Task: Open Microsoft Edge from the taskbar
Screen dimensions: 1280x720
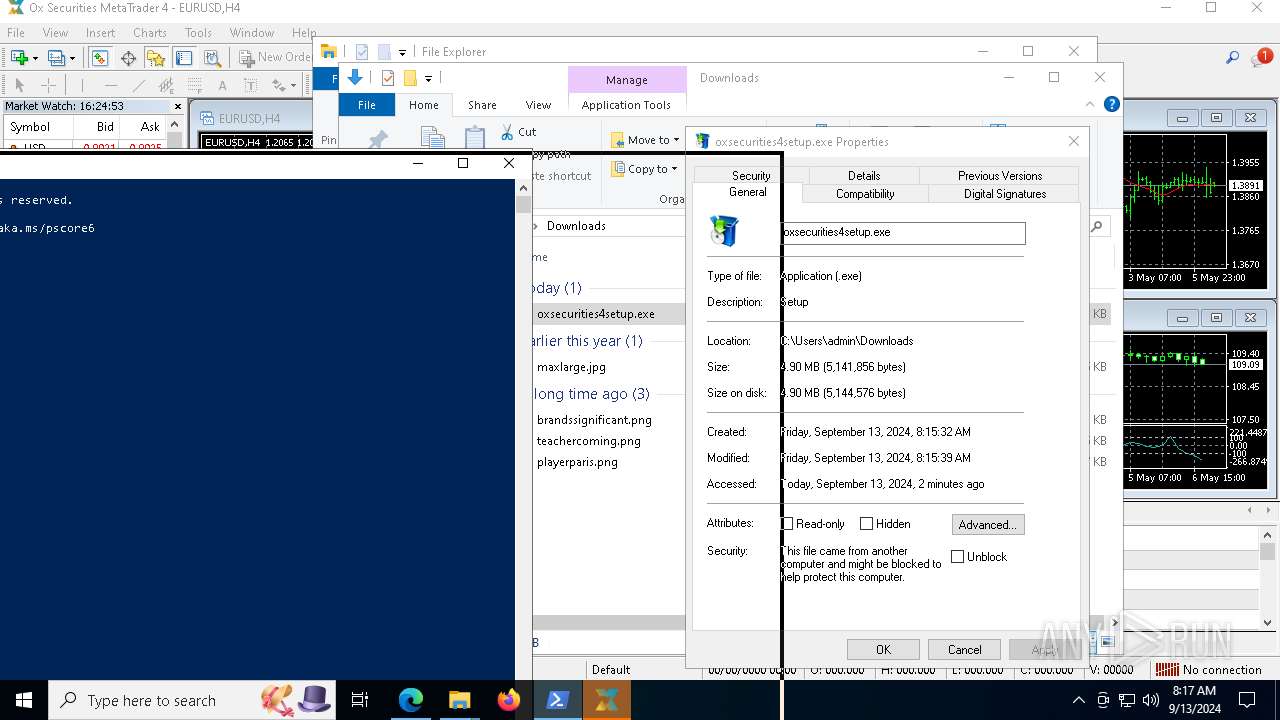Action: click(411, 701)
